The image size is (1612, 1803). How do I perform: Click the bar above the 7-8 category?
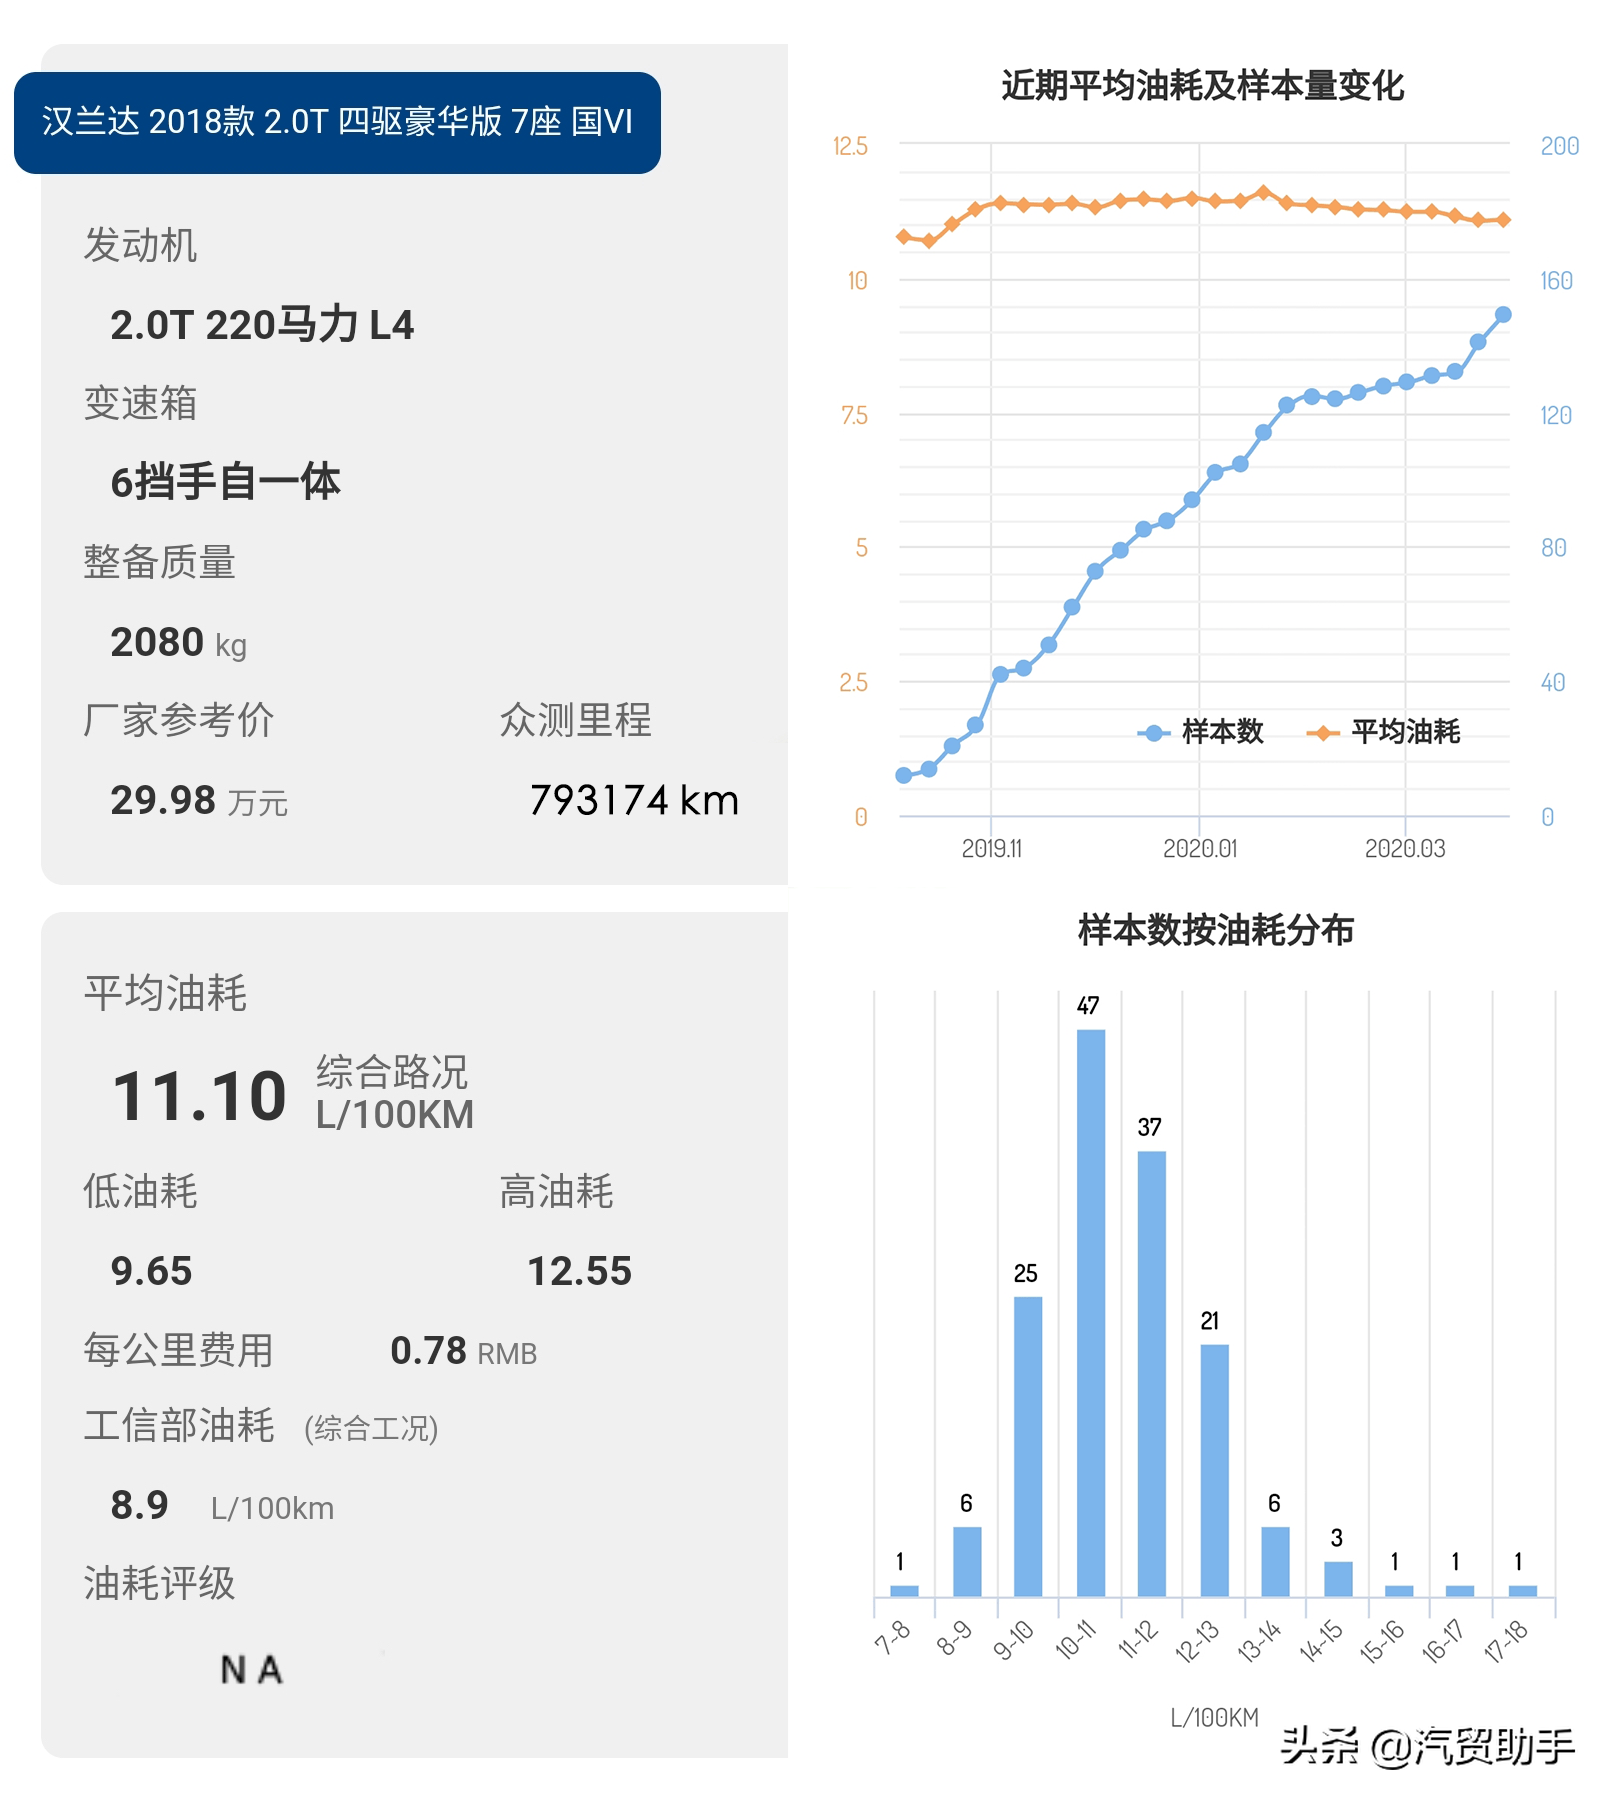point(904,1590)
